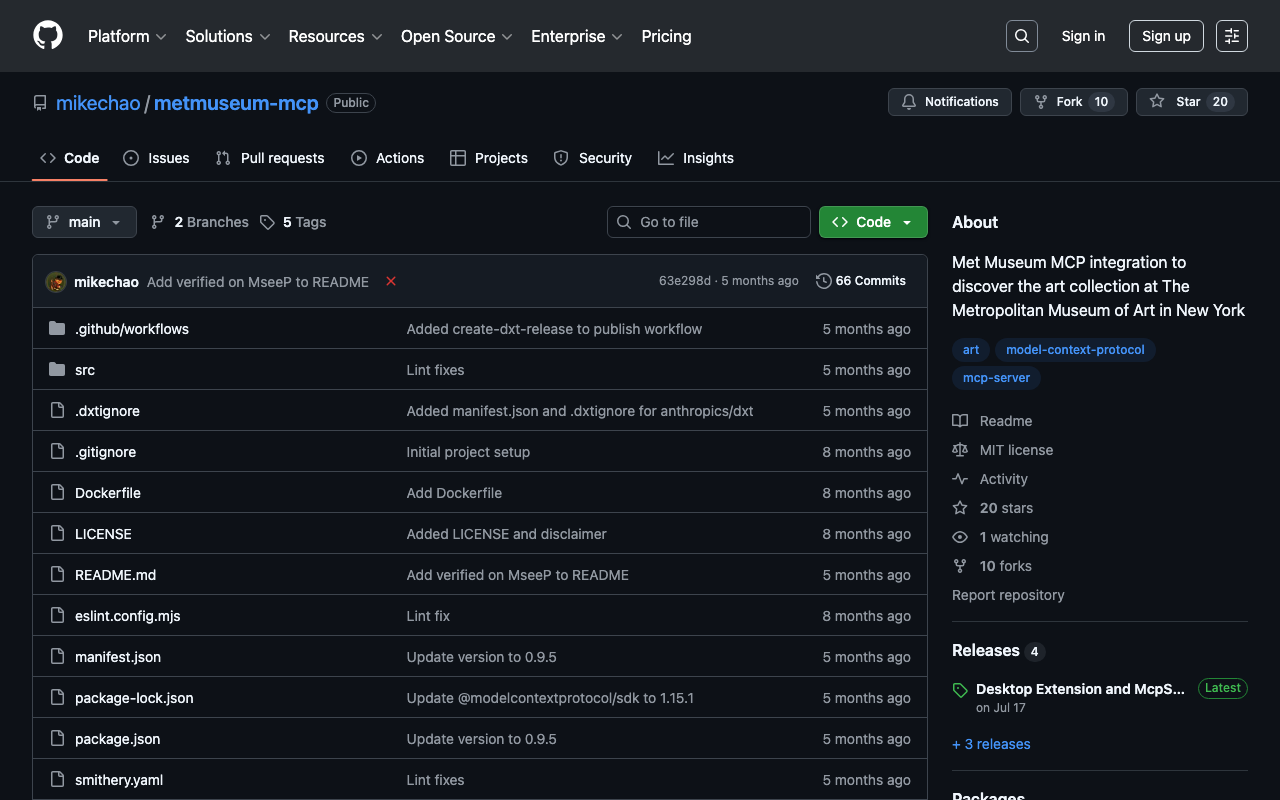Open the green Code dropdown
Viewport: 1280px width, 800px height.
(x=873, y=222)
